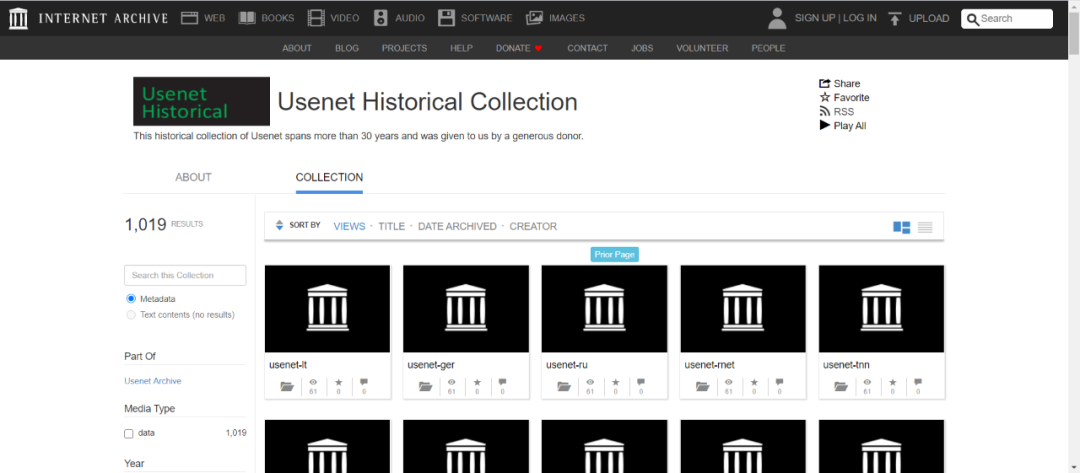Check the data media type checkbox
This screenshot has width=1080, height=473.
(x=129, y=434)
